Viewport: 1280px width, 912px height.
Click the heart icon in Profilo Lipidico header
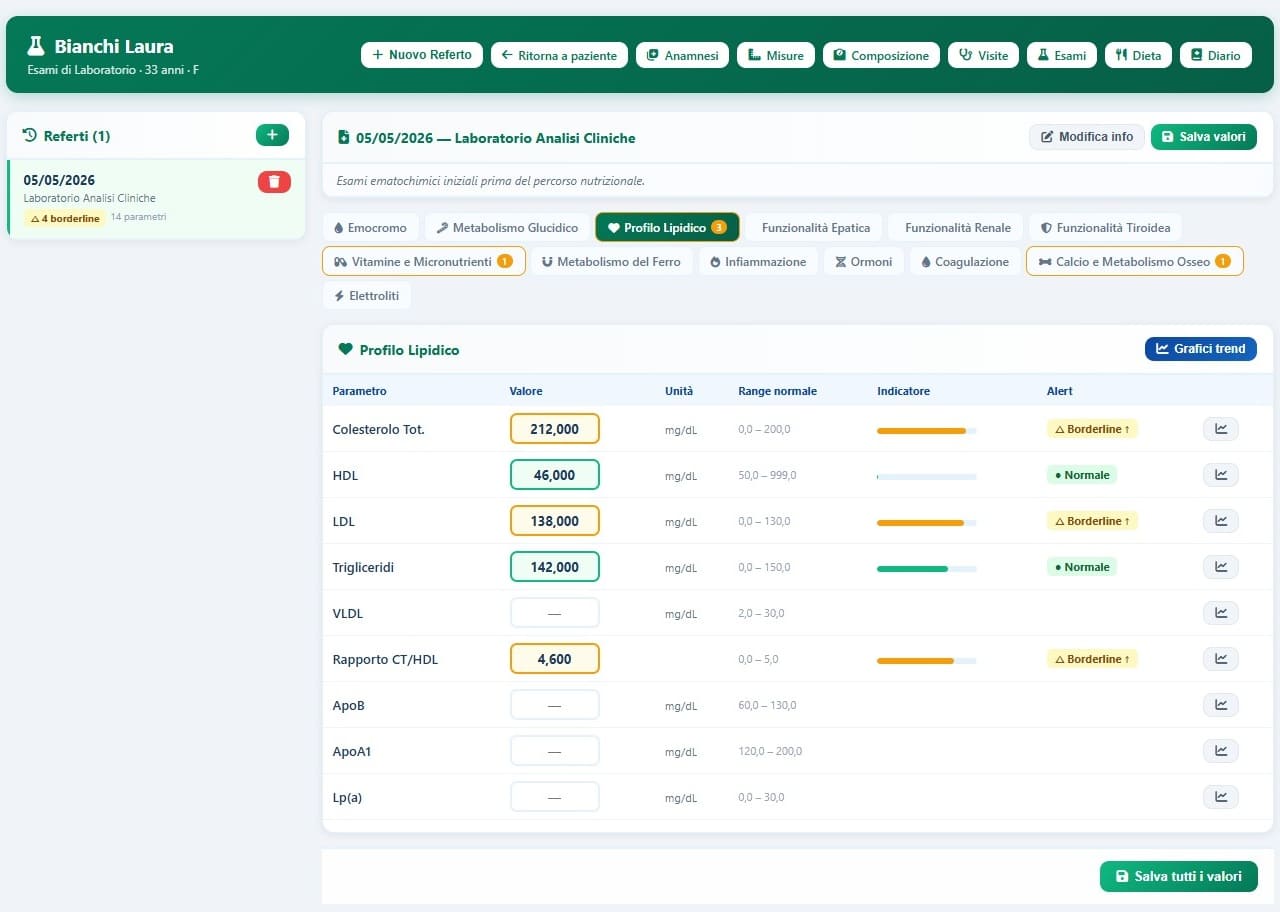pyautogui.click(x=346, y=350)
